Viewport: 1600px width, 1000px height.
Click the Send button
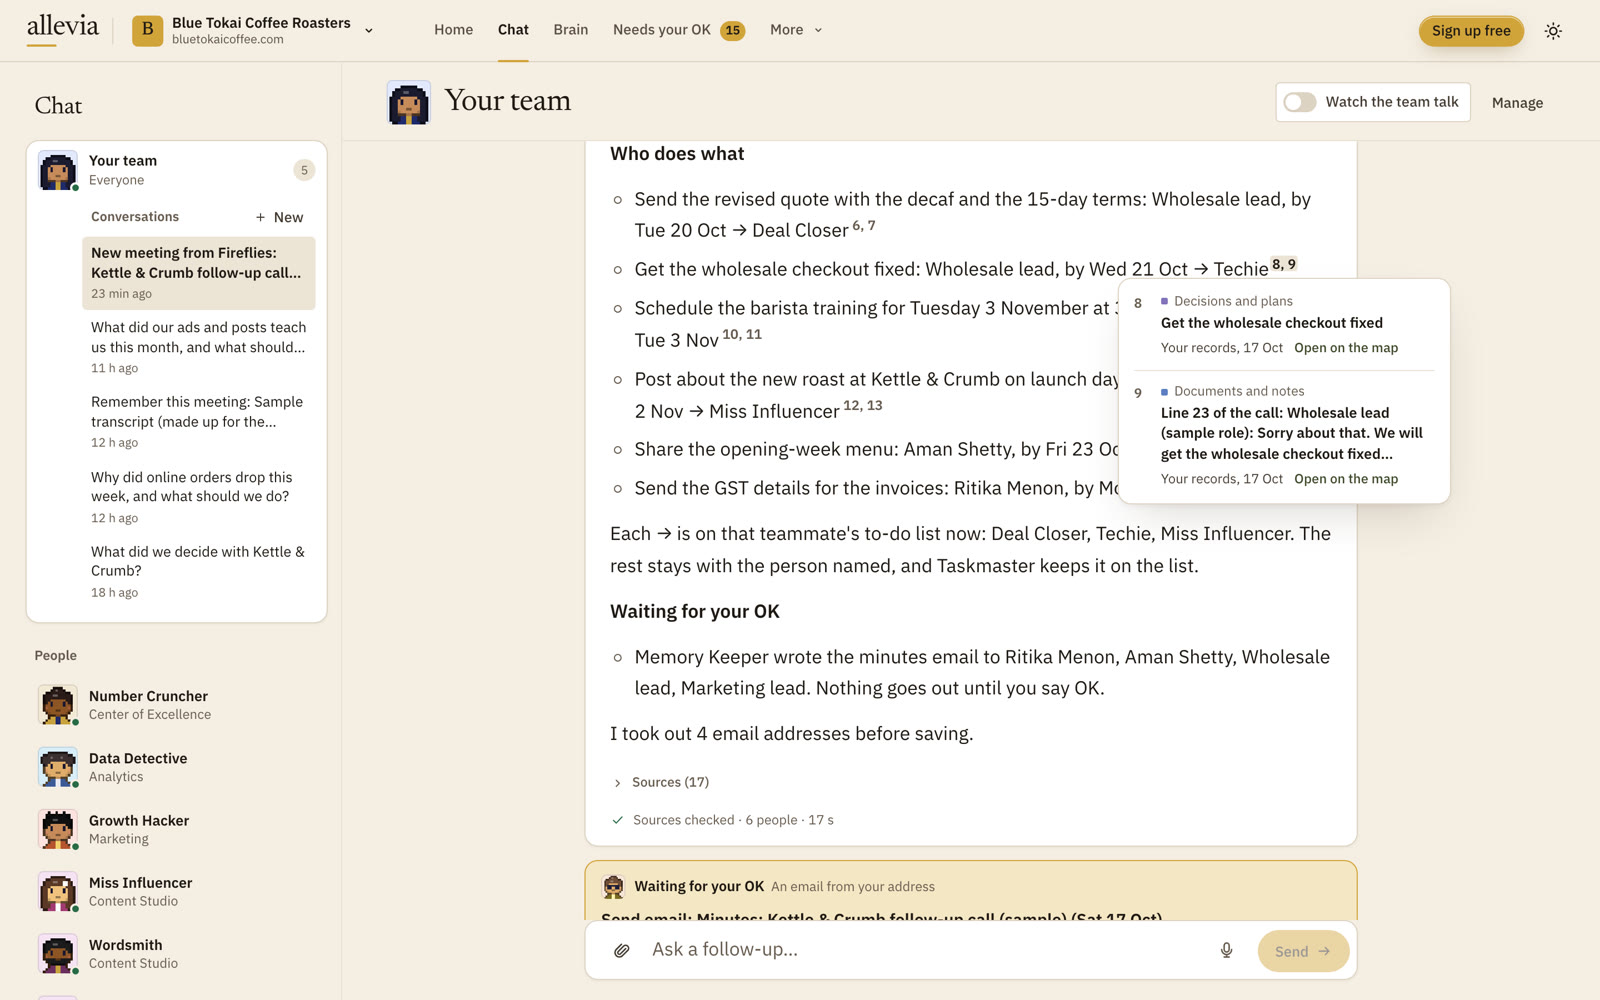coord(1303,951)
